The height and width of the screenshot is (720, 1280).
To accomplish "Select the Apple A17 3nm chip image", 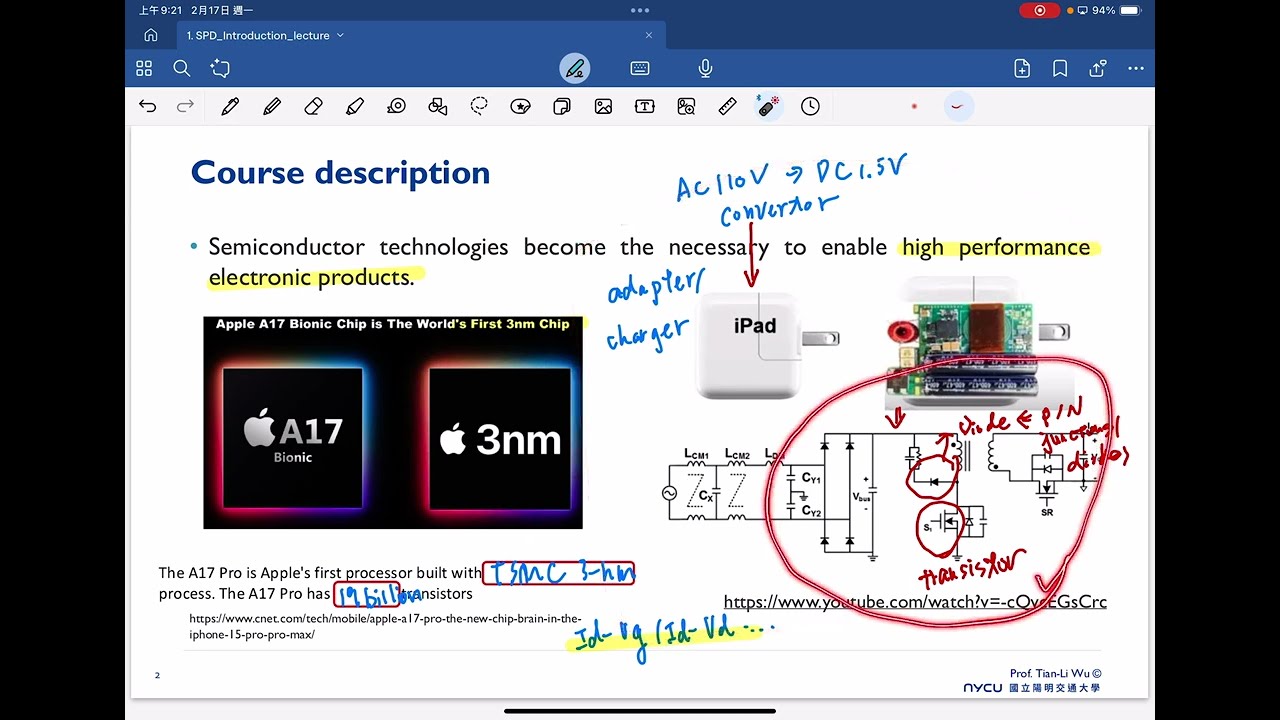I will click(x=393, y=423).
